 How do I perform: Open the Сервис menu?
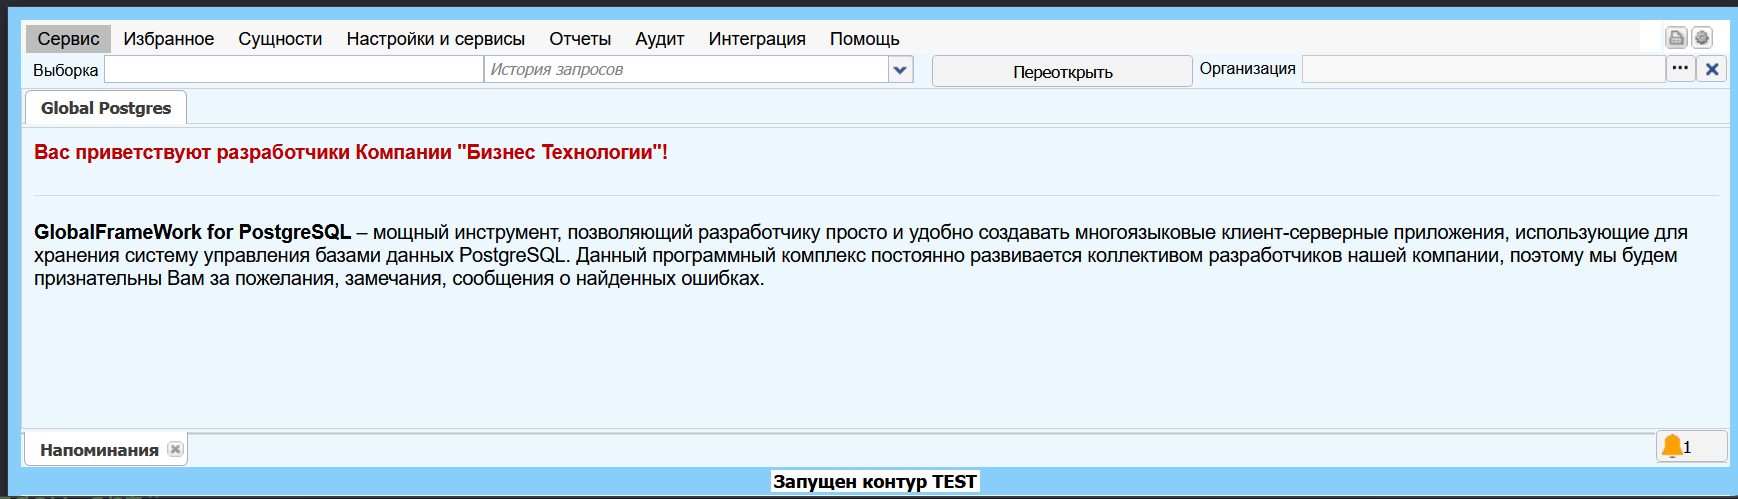click(x=68, y=39)
